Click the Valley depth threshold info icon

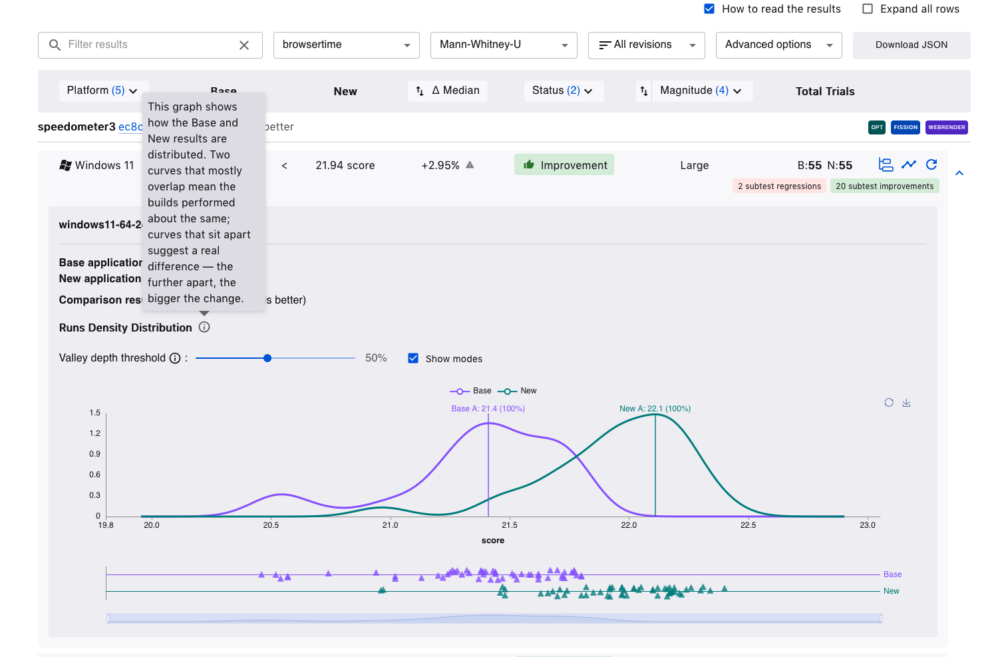pyautogui.click(x=175, y=358)
